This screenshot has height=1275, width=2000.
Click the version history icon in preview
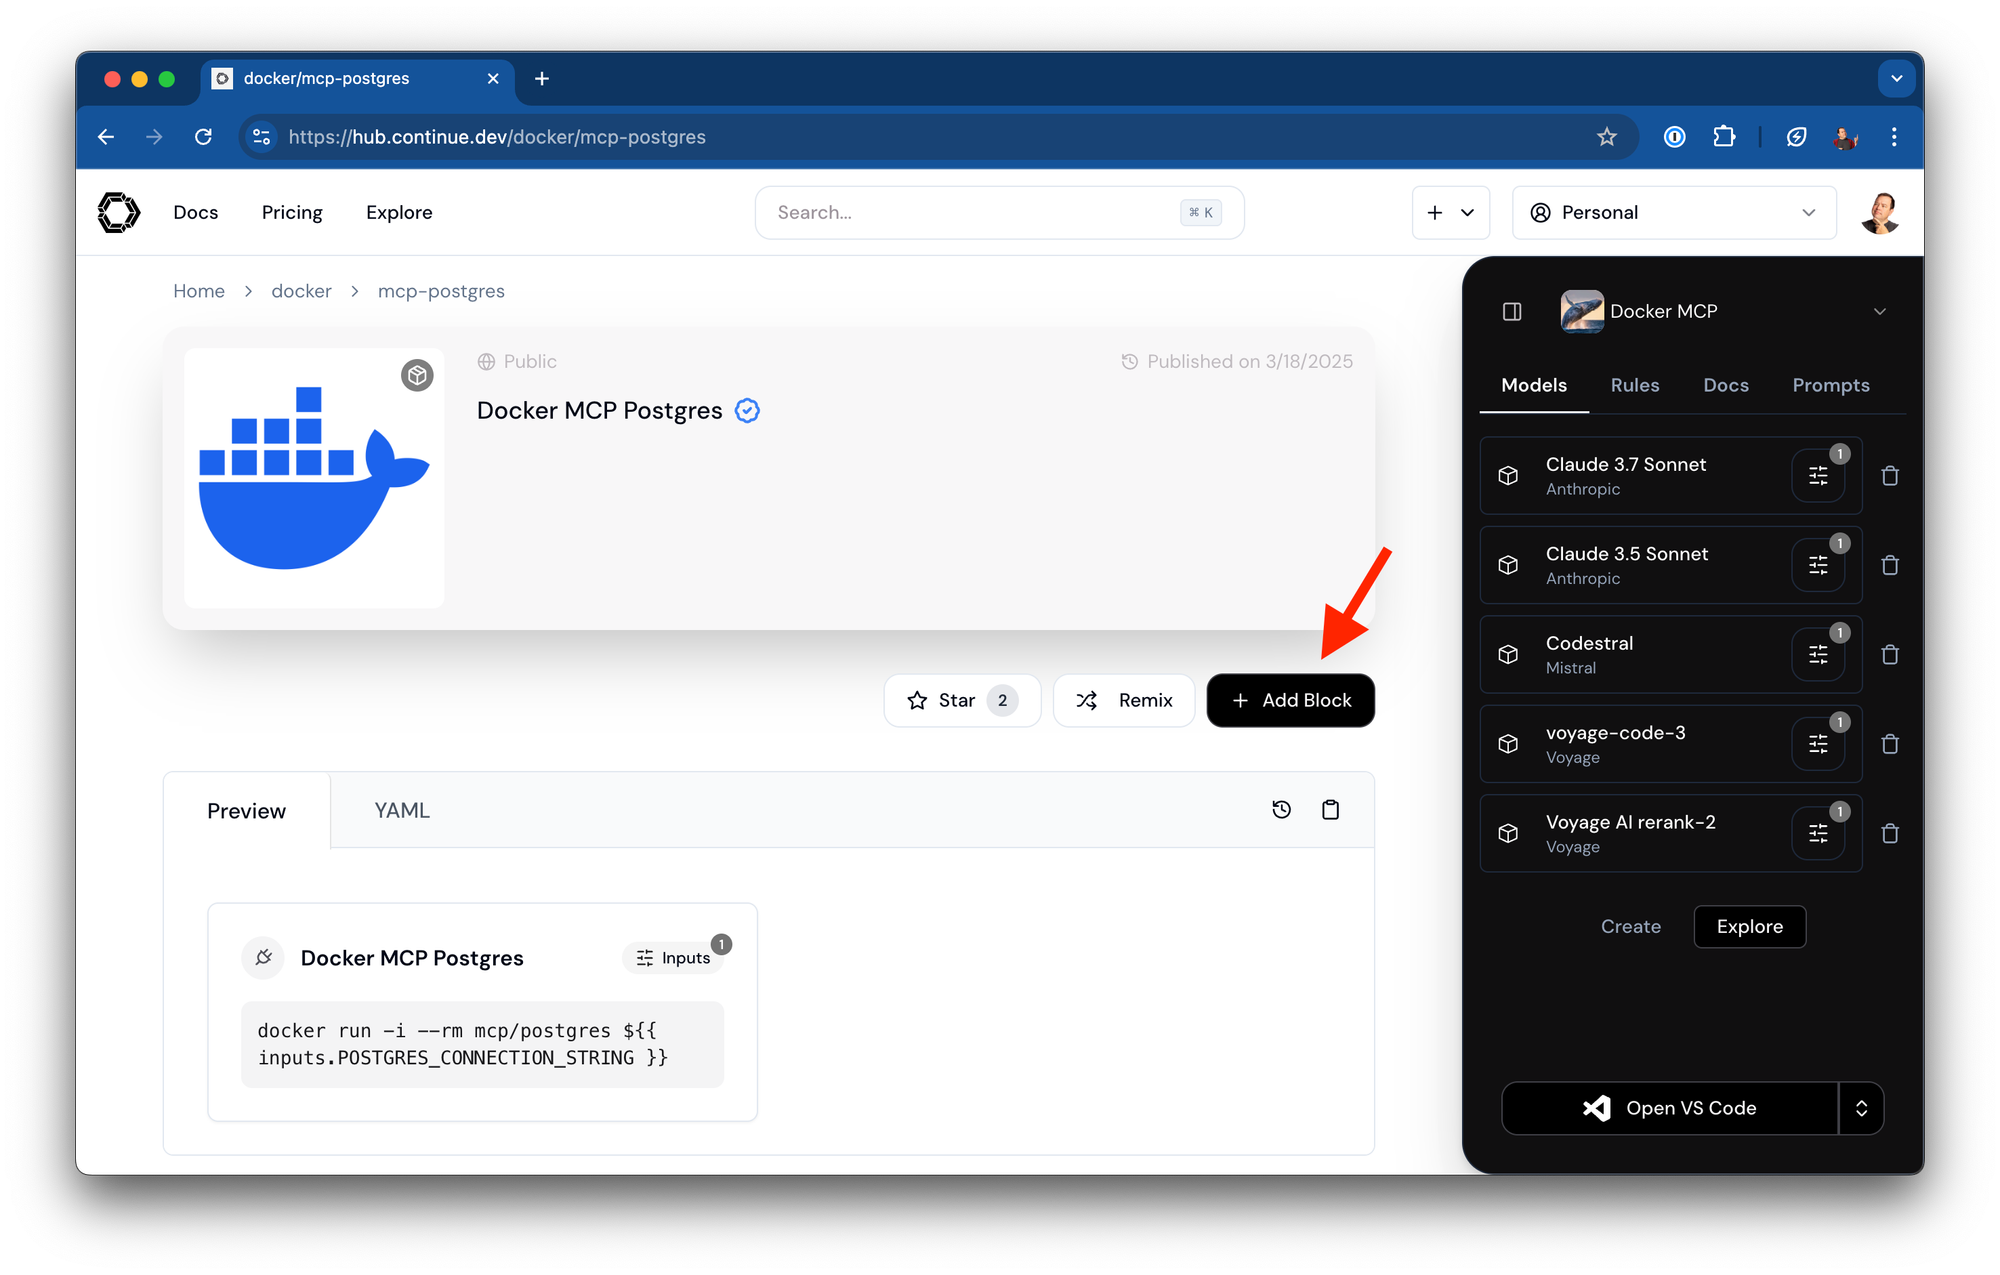[1281, 810]
